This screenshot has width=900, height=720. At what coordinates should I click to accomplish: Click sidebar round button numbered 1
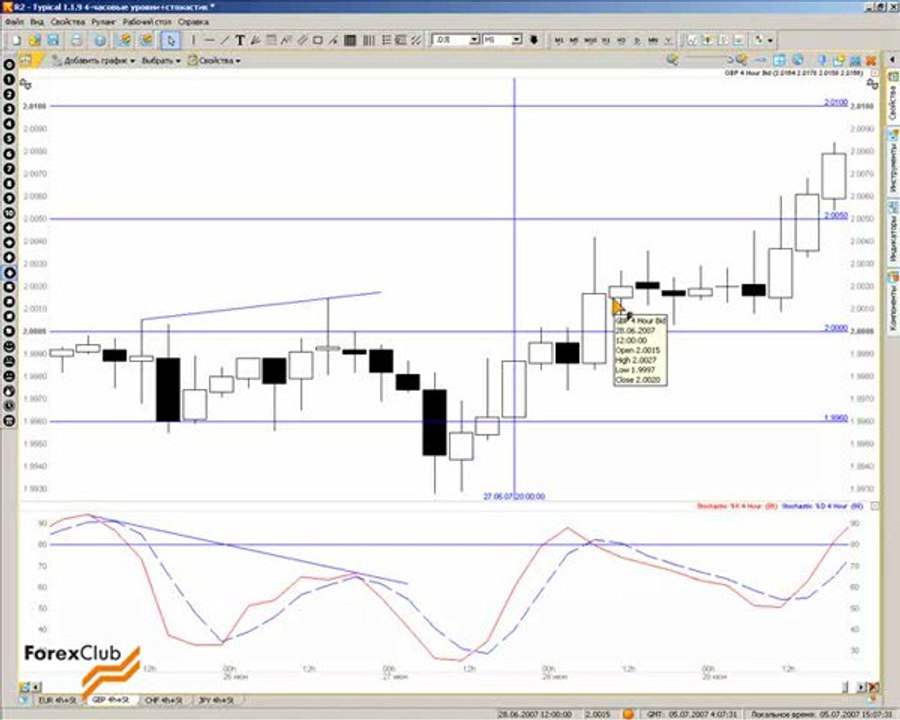9,79
